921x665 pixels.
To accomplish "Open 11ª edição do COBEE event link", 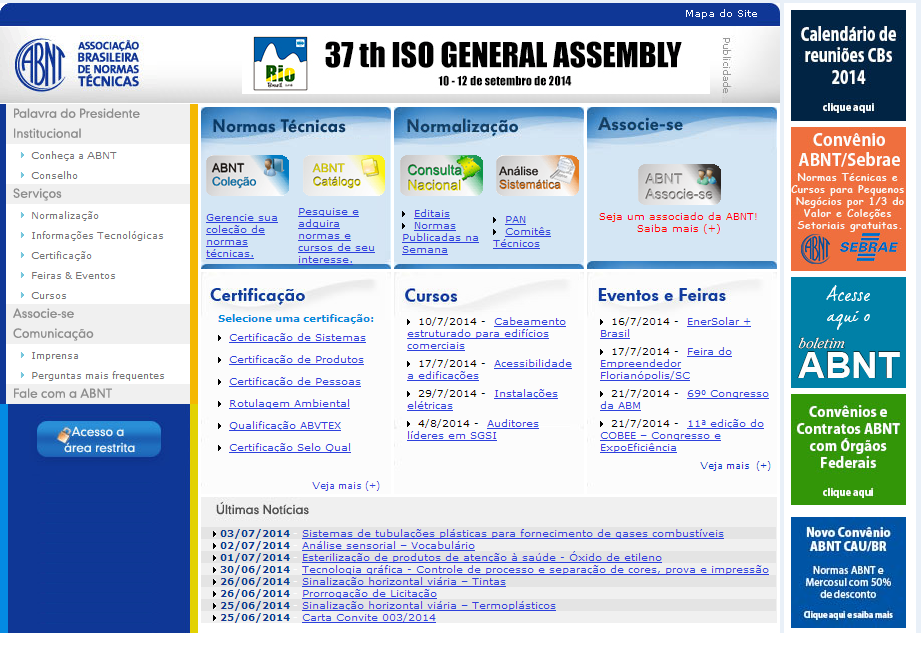I will pos(682,435).
